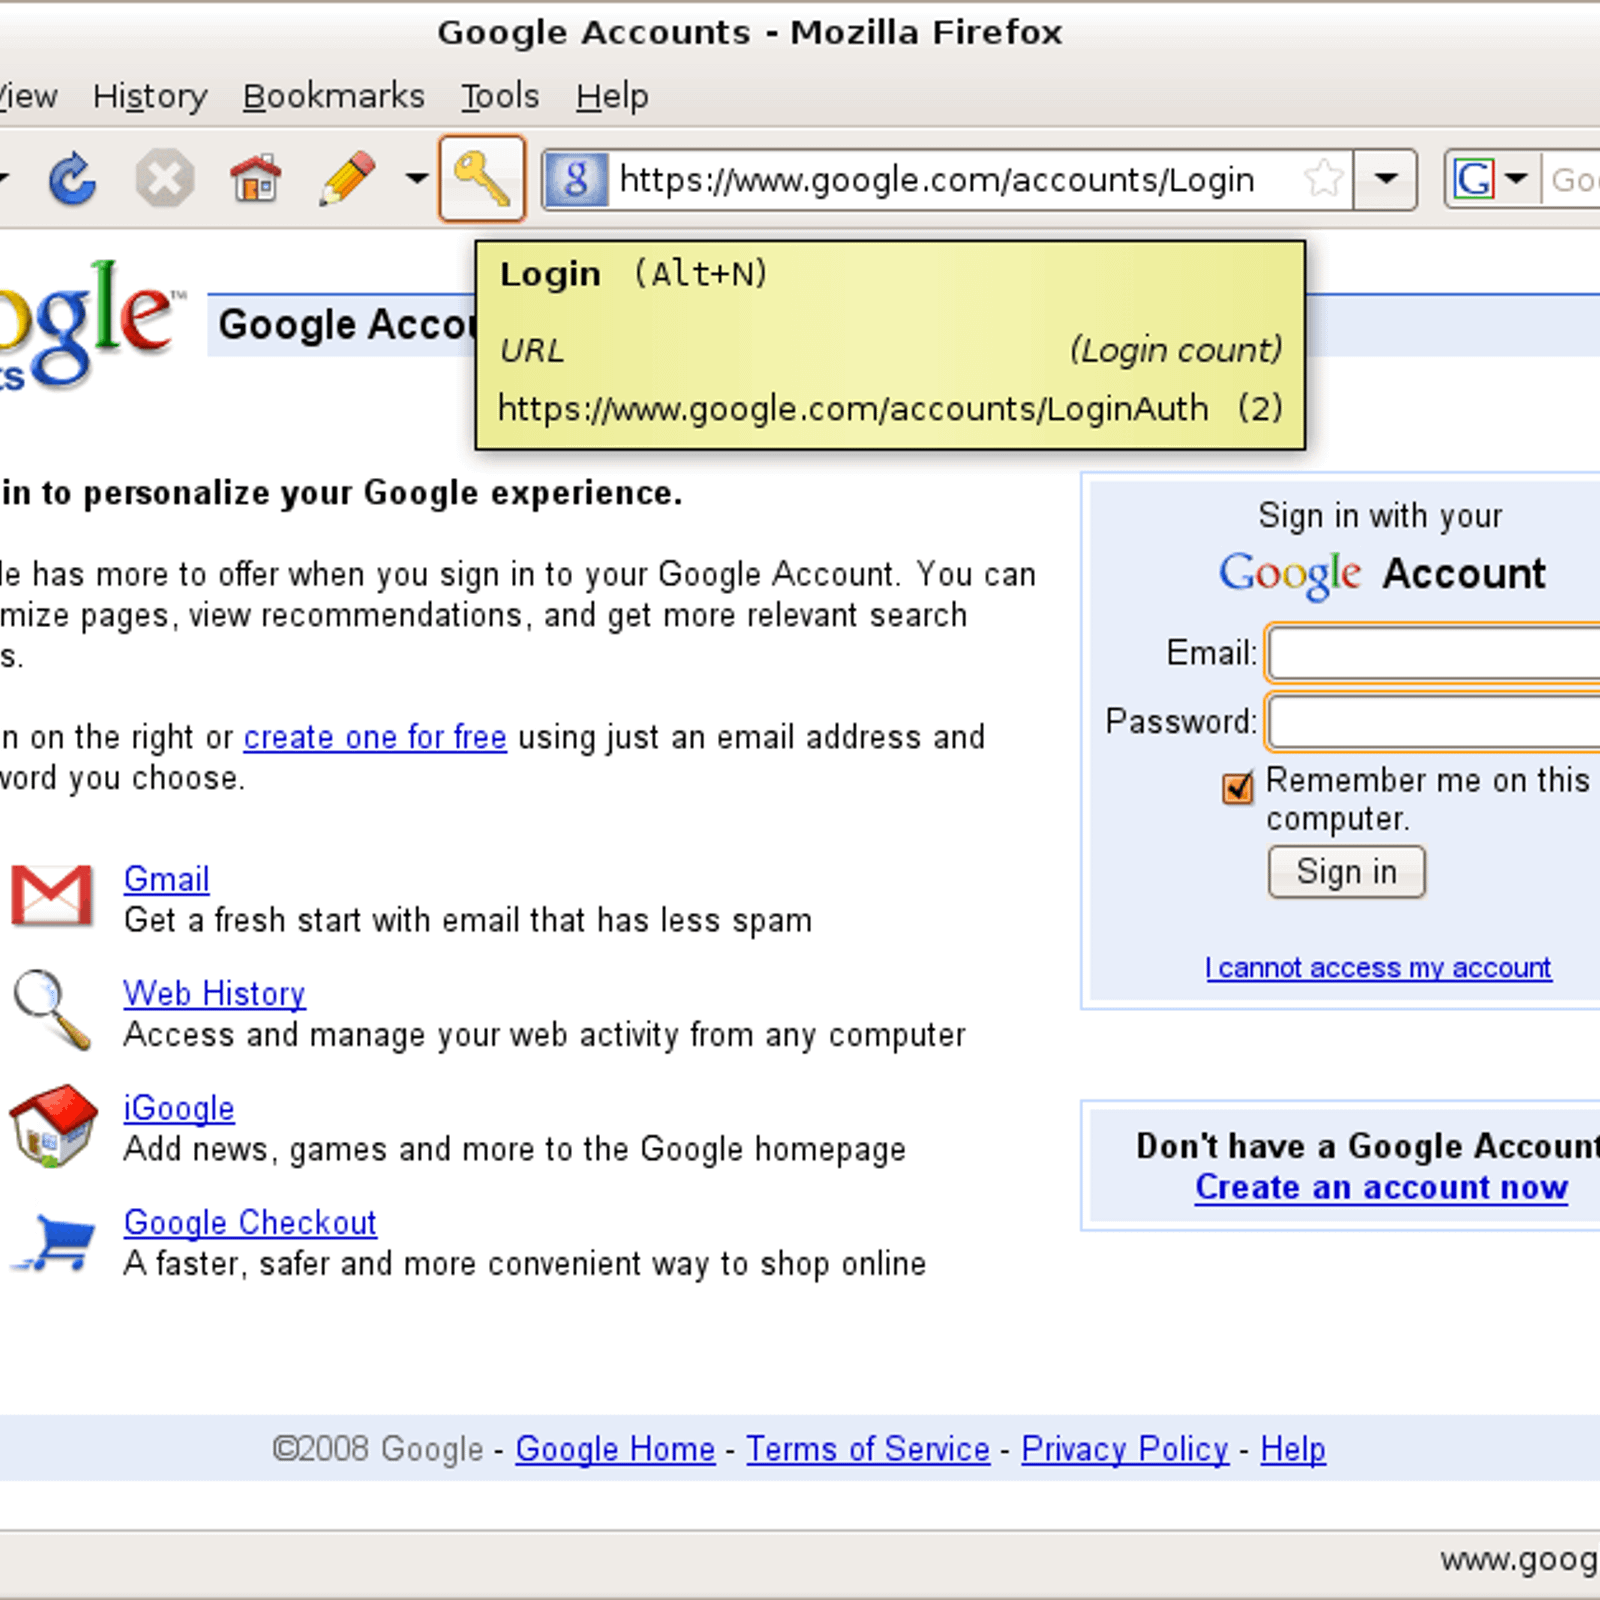Viewport: 1600px width, 1600px height.
Task: Click the Google Checkout cart icon
Action: coord(55,1243)
